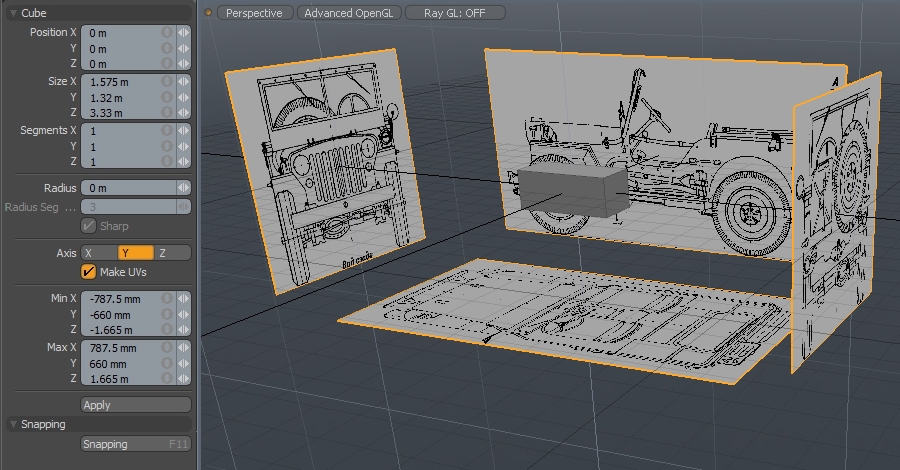Toggle the Sharp checkbox

[x=88, y=226]
